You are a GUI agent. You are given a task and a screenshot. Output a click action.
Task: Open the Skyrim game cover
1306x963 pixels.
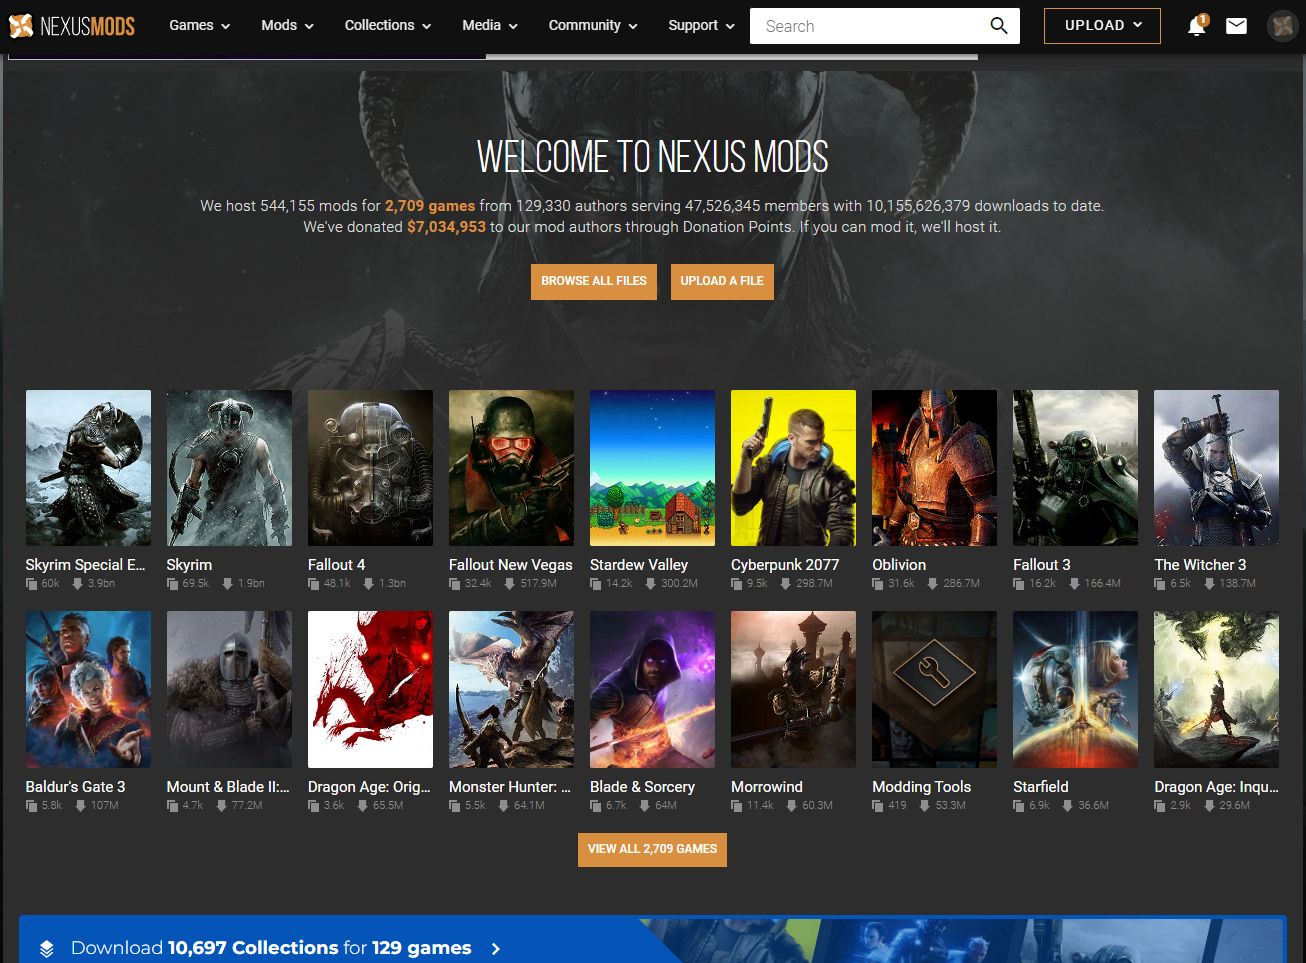[229, 468]
